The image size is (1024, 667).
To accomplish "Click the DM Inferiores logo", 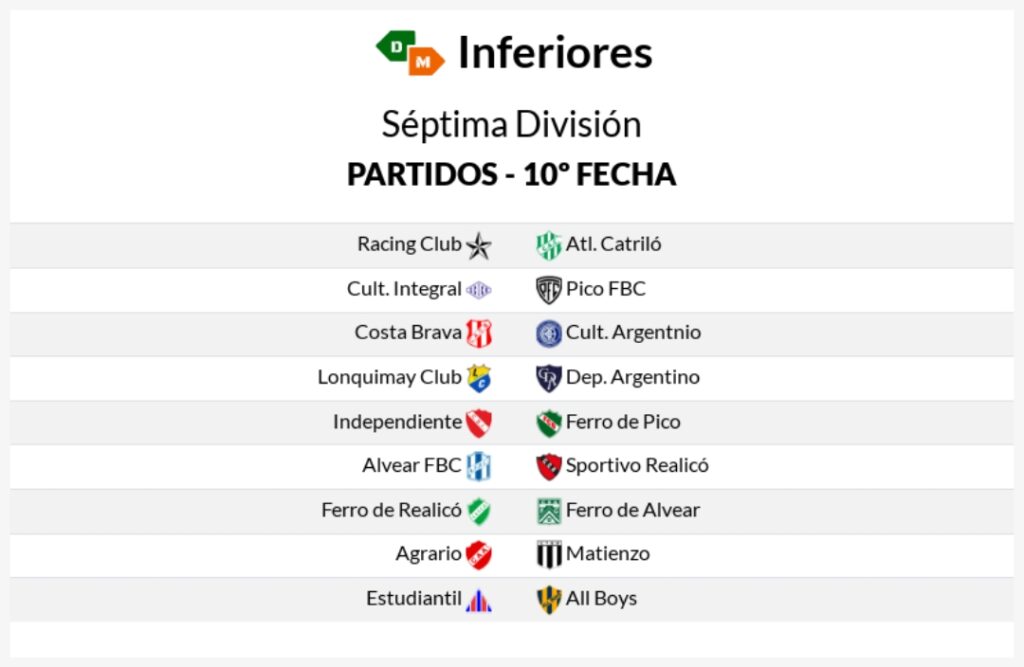I will (410, 53).
